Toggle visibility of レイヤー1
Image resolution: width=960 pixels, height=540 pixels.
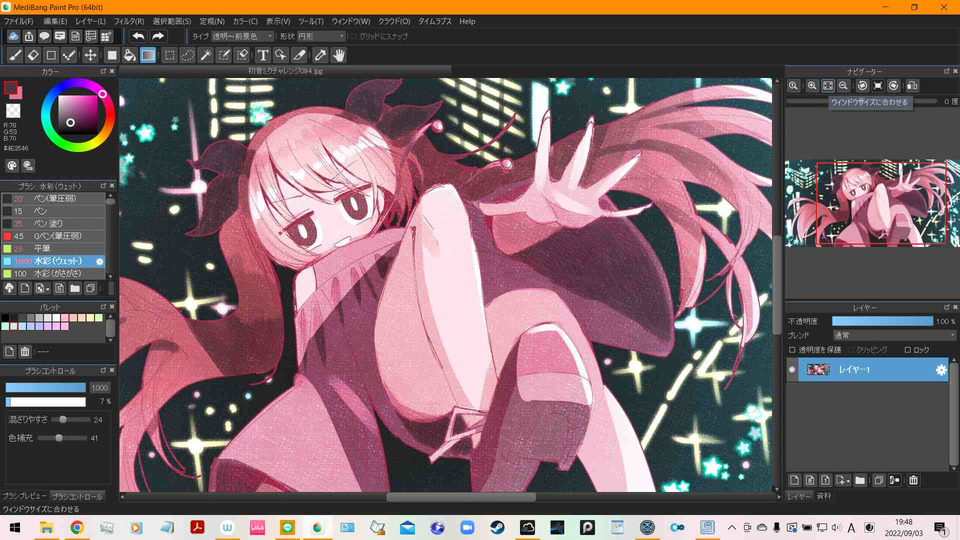pos(792,370)
